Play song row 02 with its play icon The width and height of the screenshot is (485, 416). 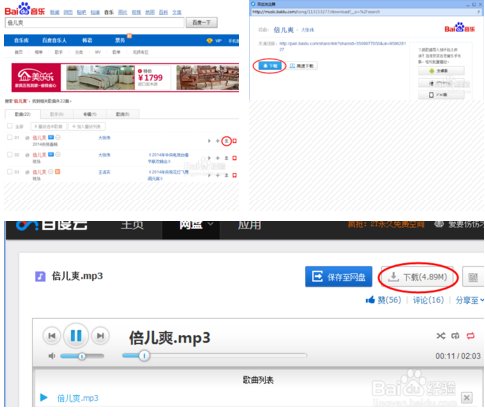point(209,158)
